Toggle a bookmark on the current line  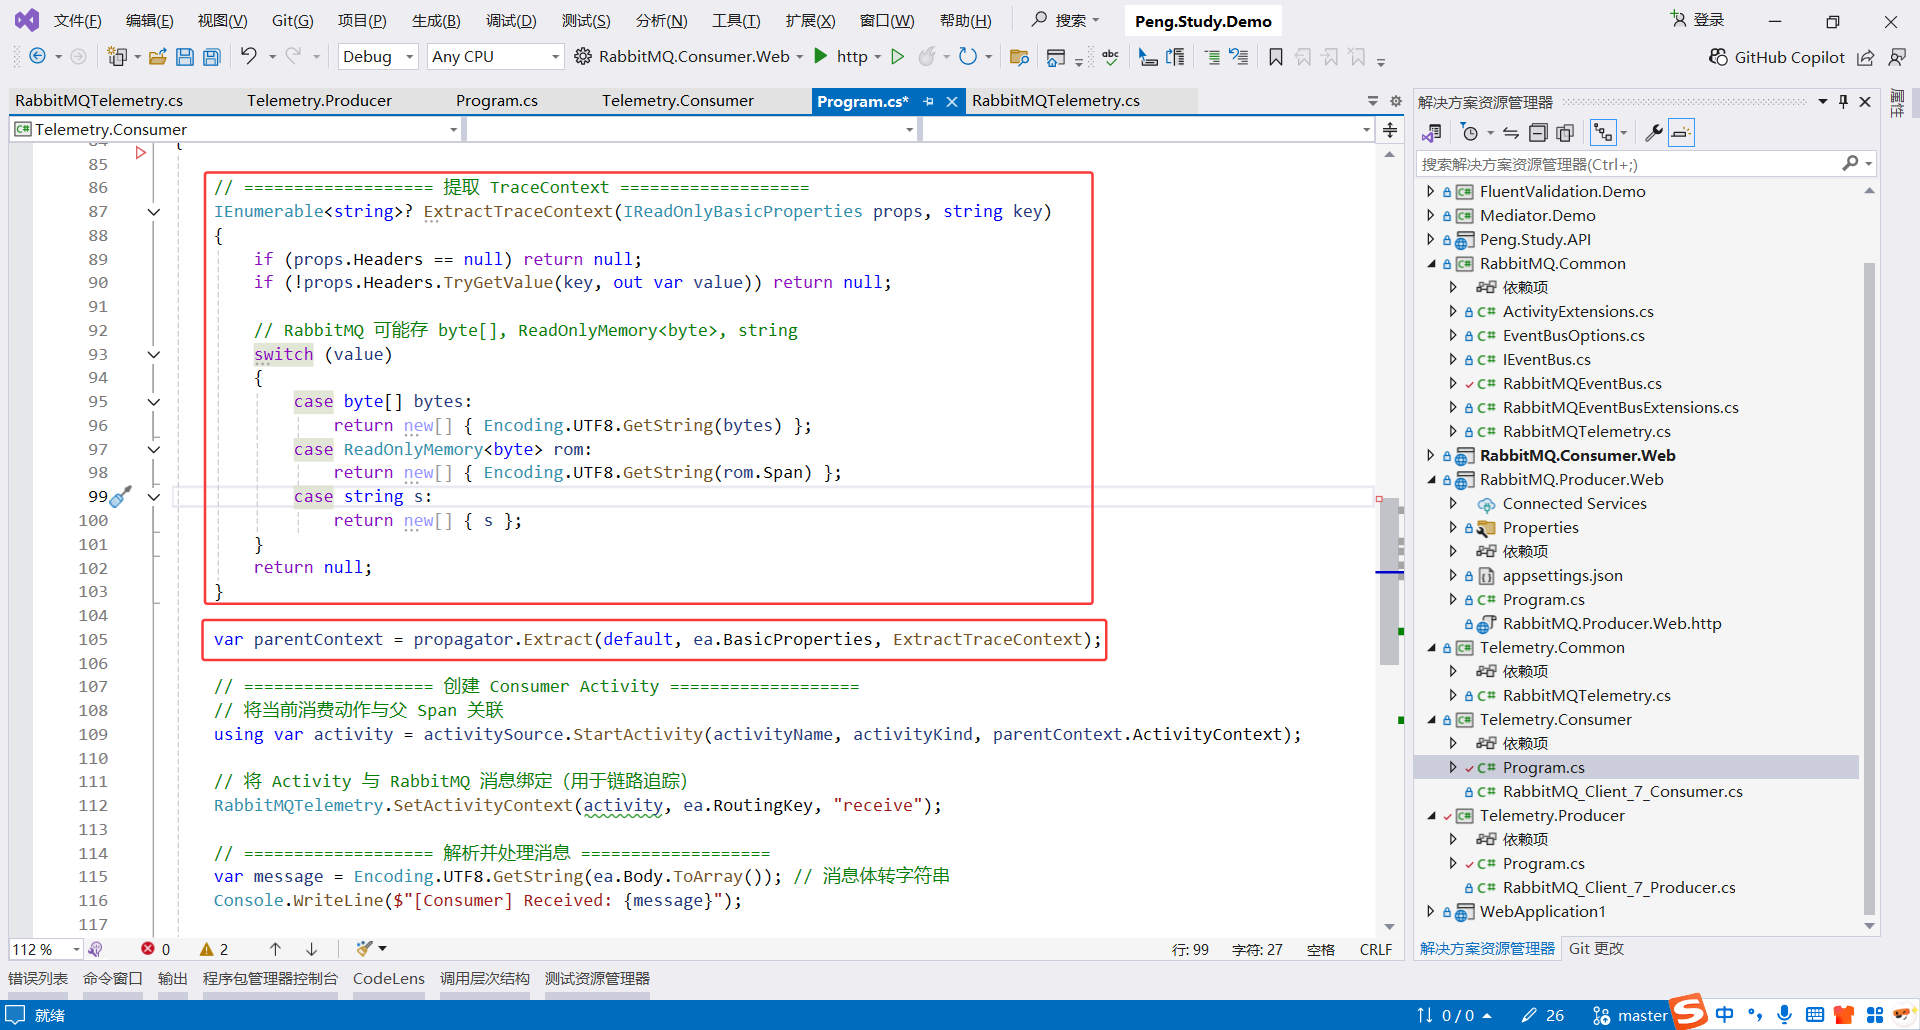(x=1276, y=57)
